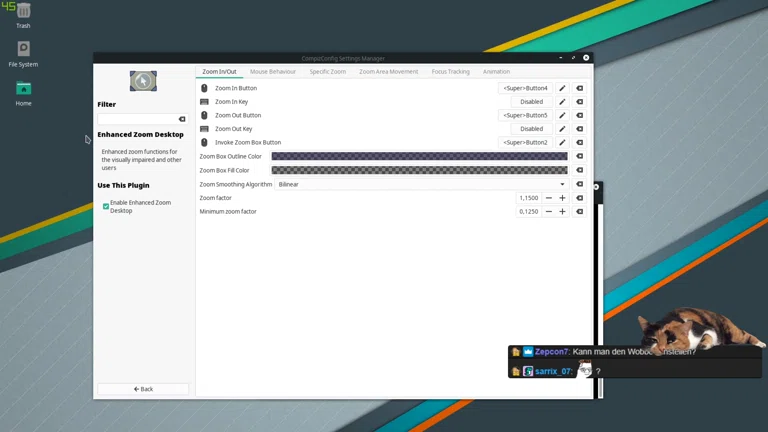The width and height of the screenshot is (768, 432).
Task: Reset Minimum zoom factor to default
Action: click(579, 212)
